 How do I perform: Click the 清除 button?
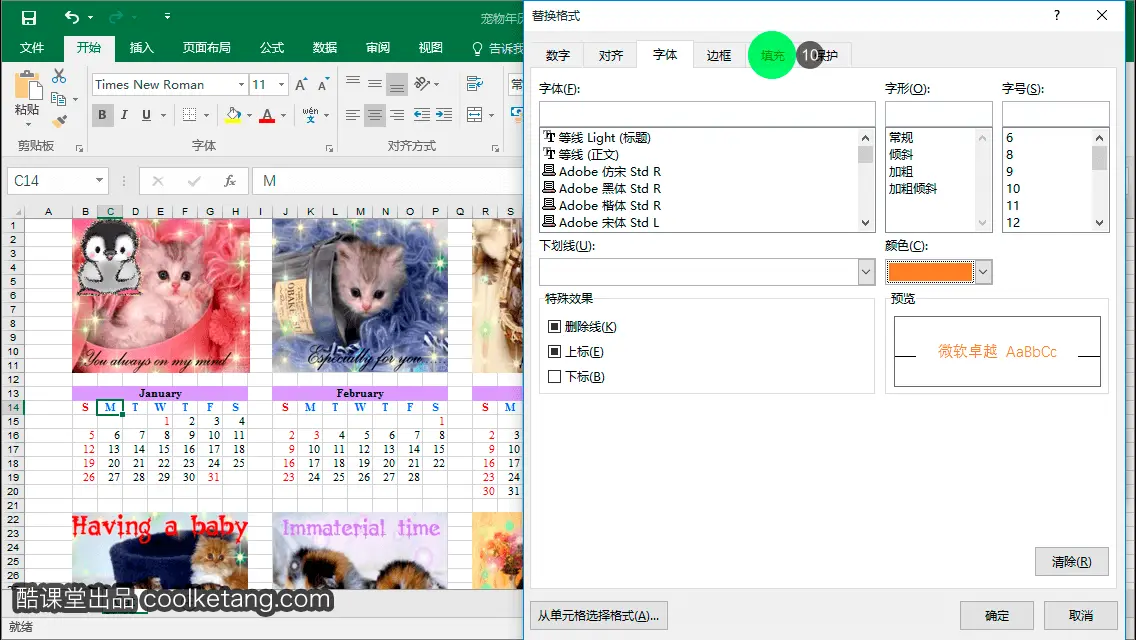click(x=1072, y=562)
